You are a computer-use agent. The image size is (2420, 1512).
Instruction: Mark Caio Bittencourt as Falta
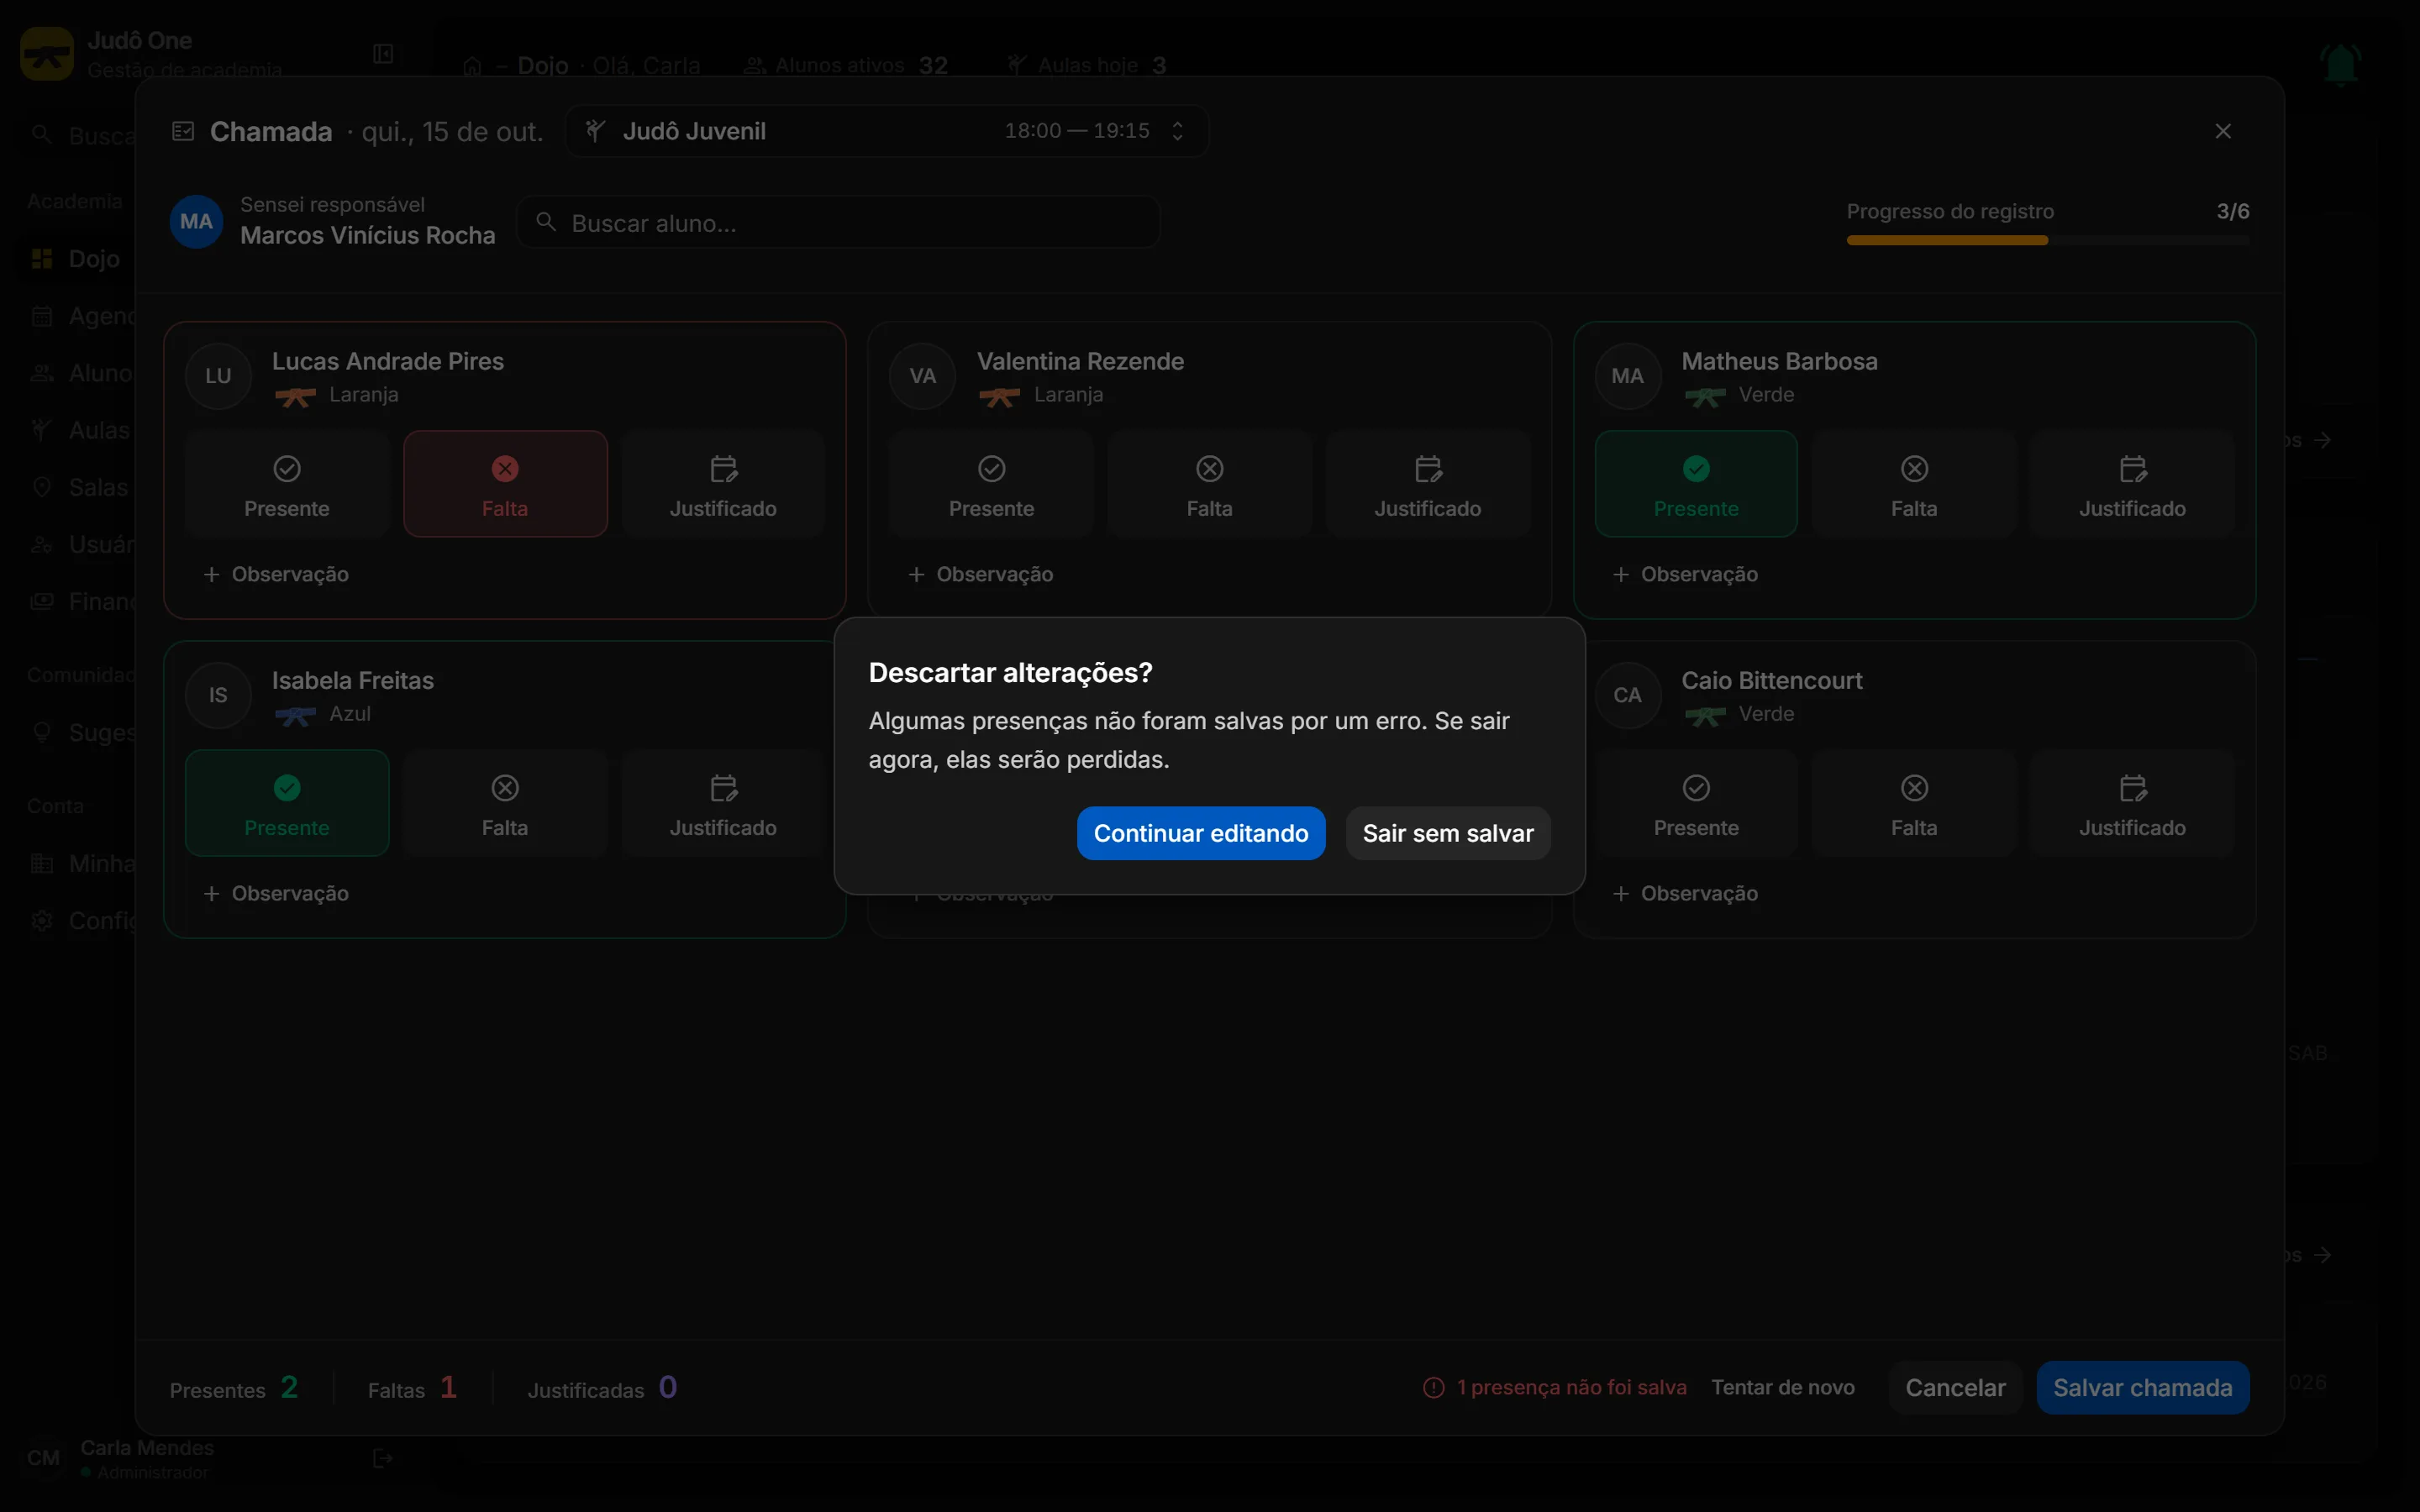pyautogui.click(x=1914, y=803)
